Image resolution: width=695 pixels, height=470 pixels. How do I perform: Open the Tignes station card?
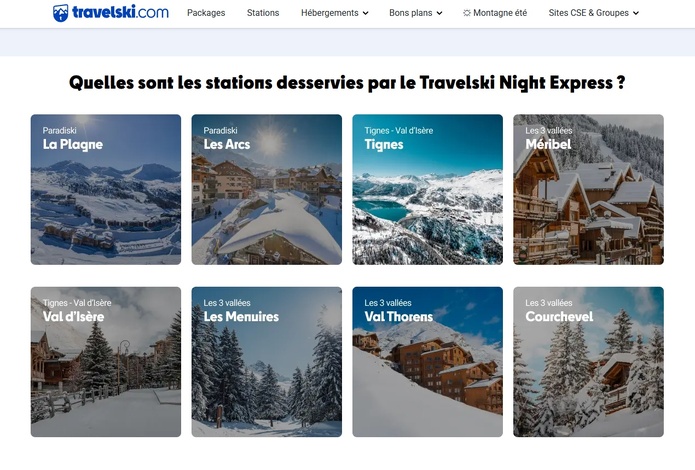tap(428, 189)
